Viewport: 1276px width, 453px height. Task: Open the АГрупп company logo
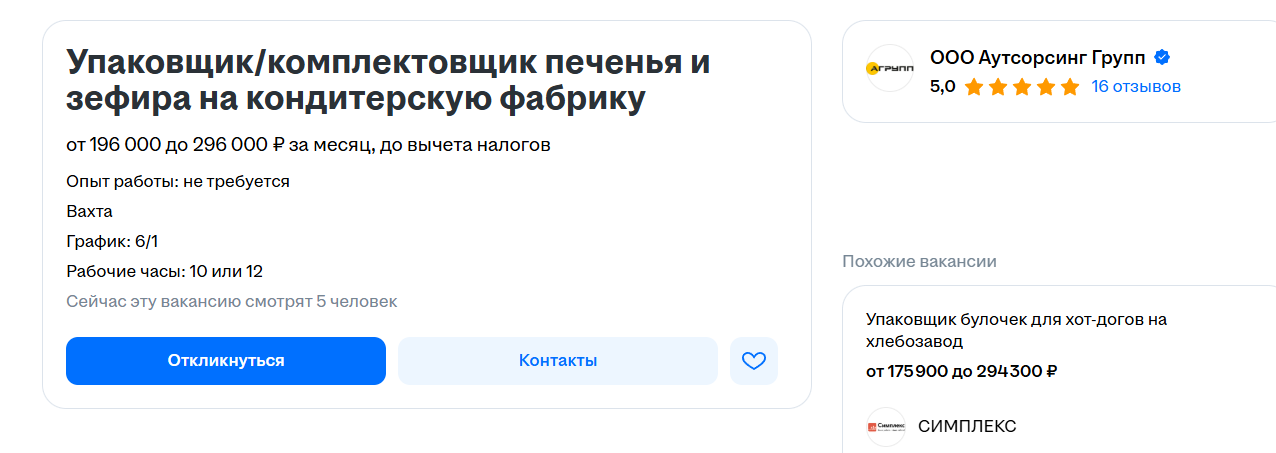(889, 69)
